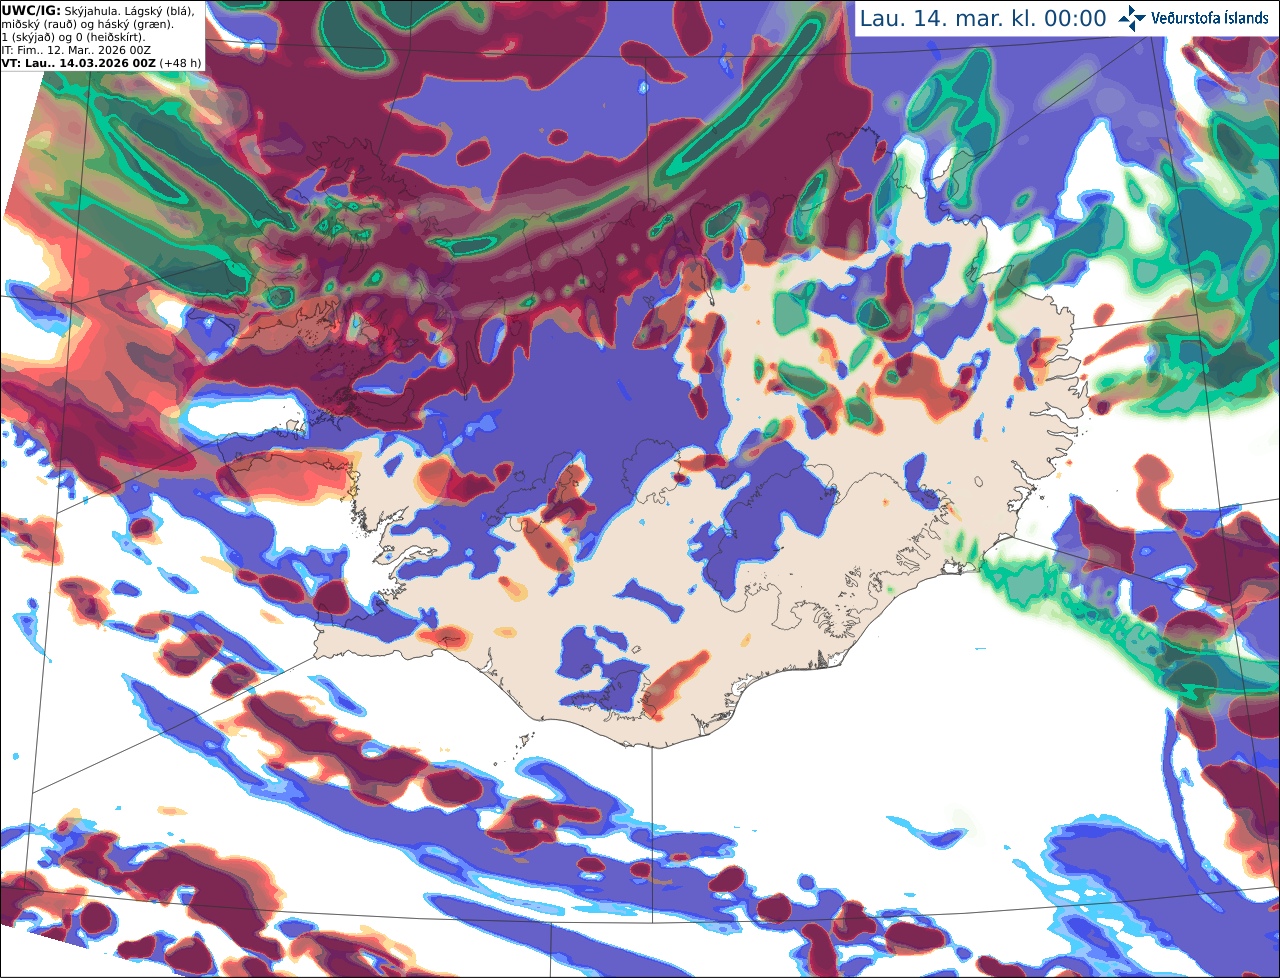The width and height of the screenshot is (1280, 978).
Task: Click the 'miðský (rauð) og háský (græn).' legend line
Action: [x=87, y=23]
